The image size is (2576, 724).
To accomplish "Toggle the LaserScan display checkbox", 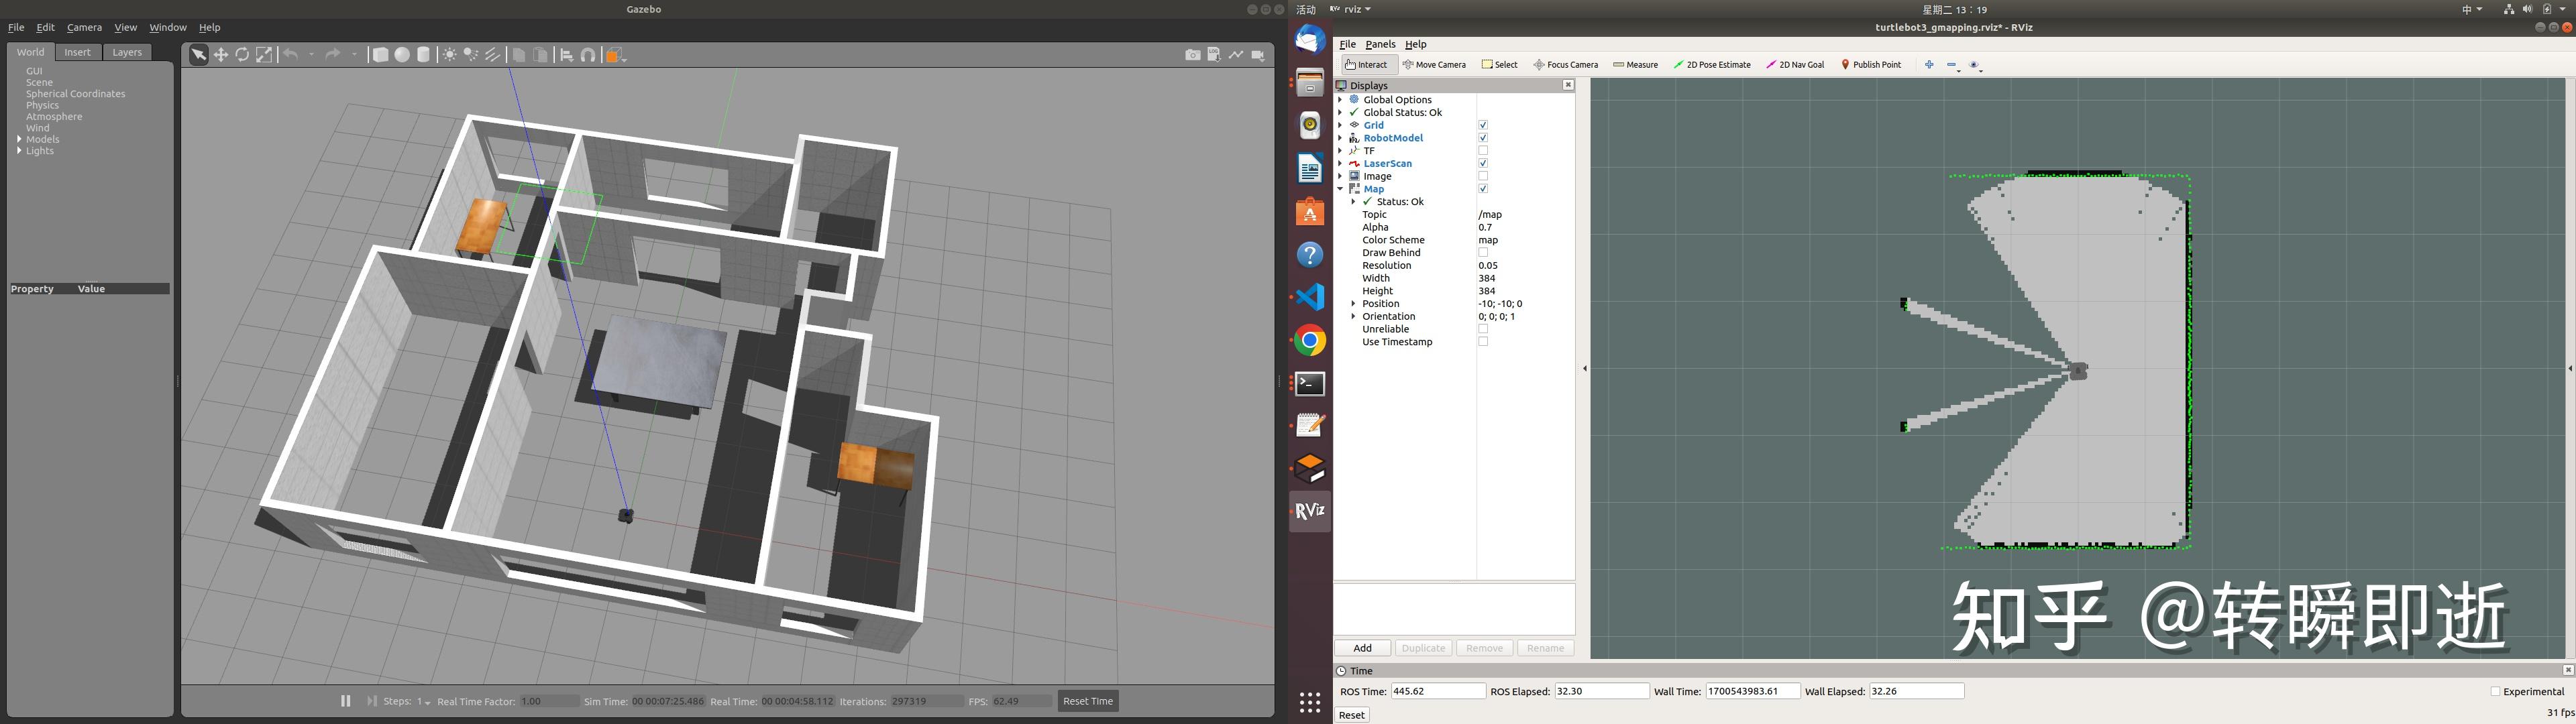I will click(x=1483, y=163).
